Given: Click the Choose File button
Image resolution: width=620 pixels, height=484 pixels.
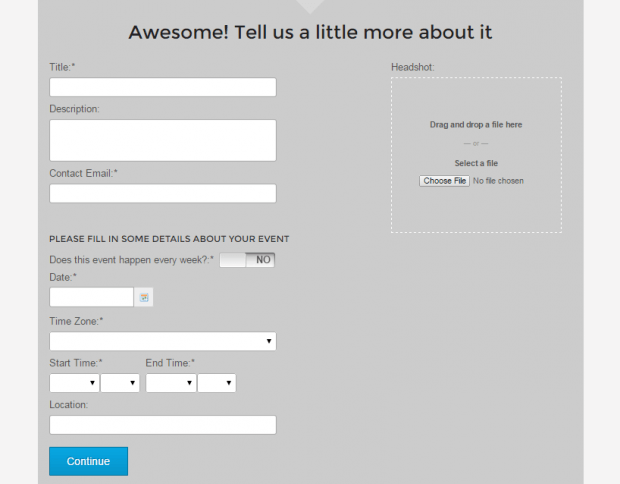Looking at the screenshot, I should [x=444, y=181].
